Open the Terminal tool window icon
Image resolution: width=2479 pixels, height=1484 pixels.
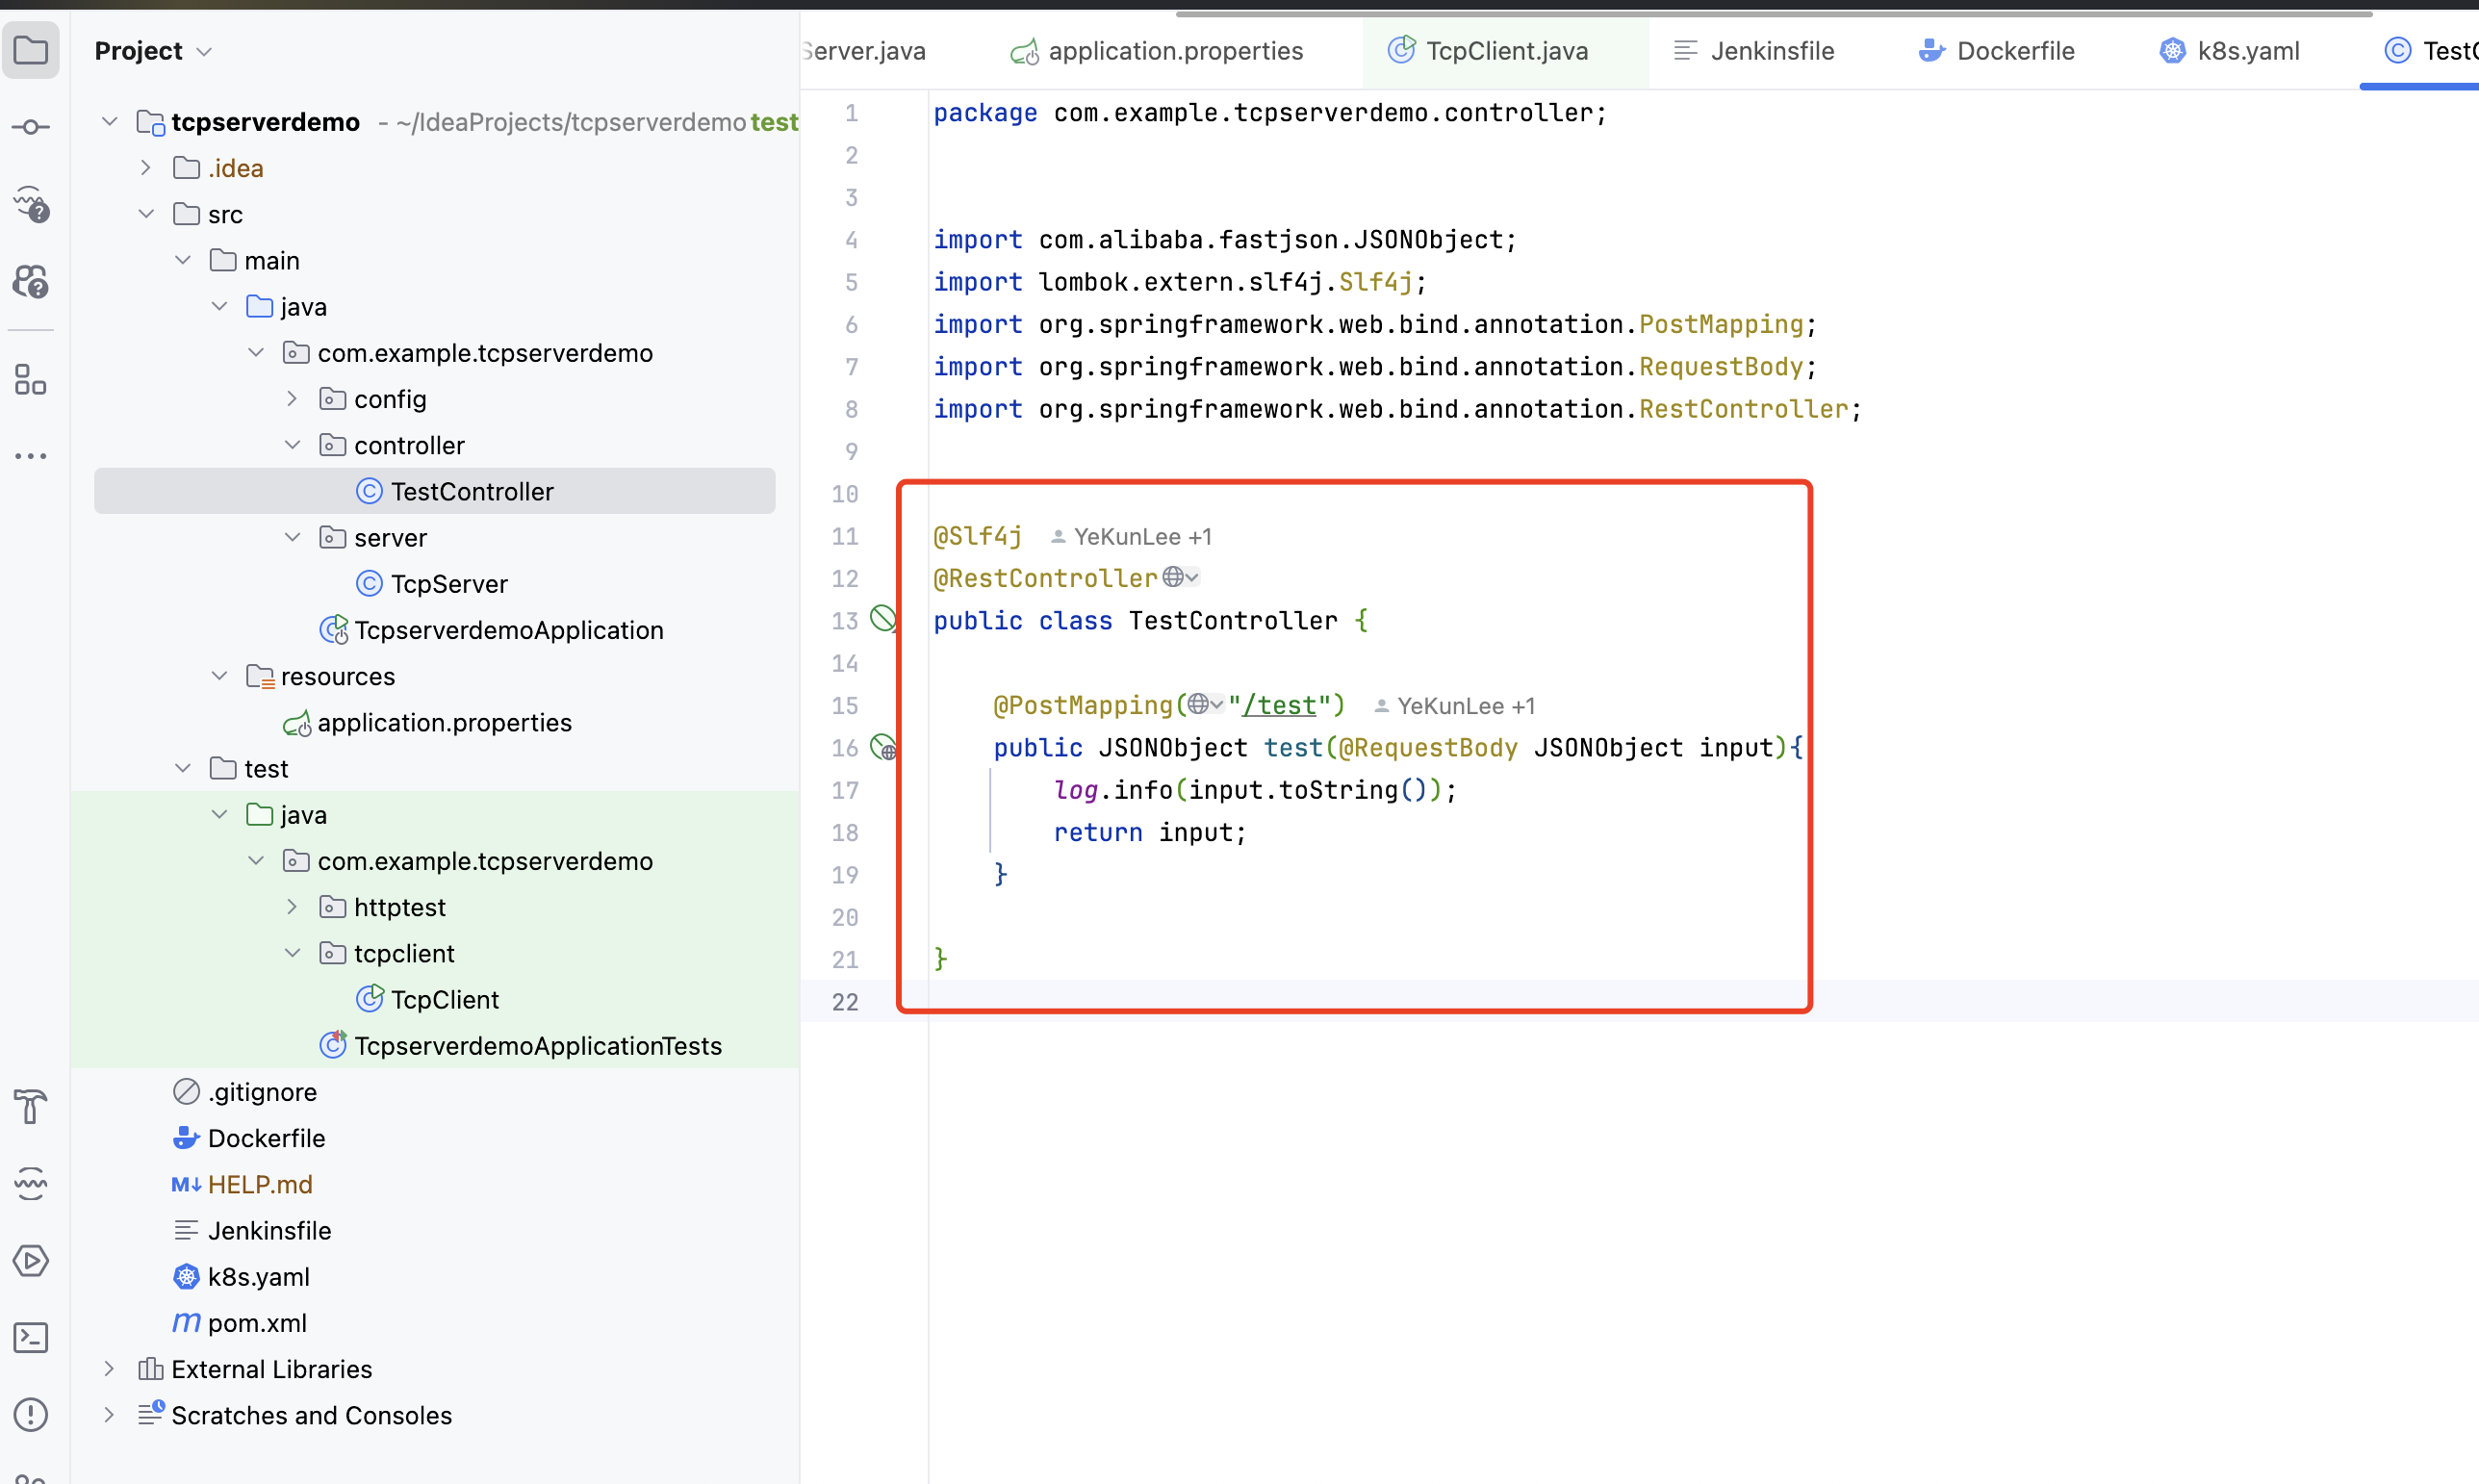pos(31,1337)
